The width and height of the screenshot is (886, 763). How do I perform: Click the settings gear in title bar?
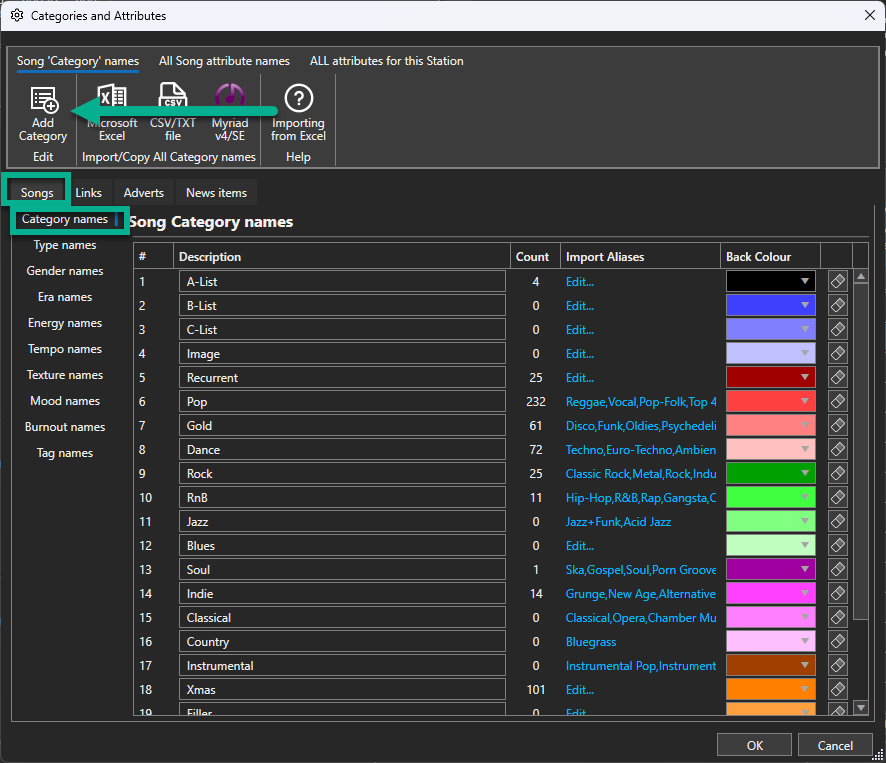click(x=17, y=15)
